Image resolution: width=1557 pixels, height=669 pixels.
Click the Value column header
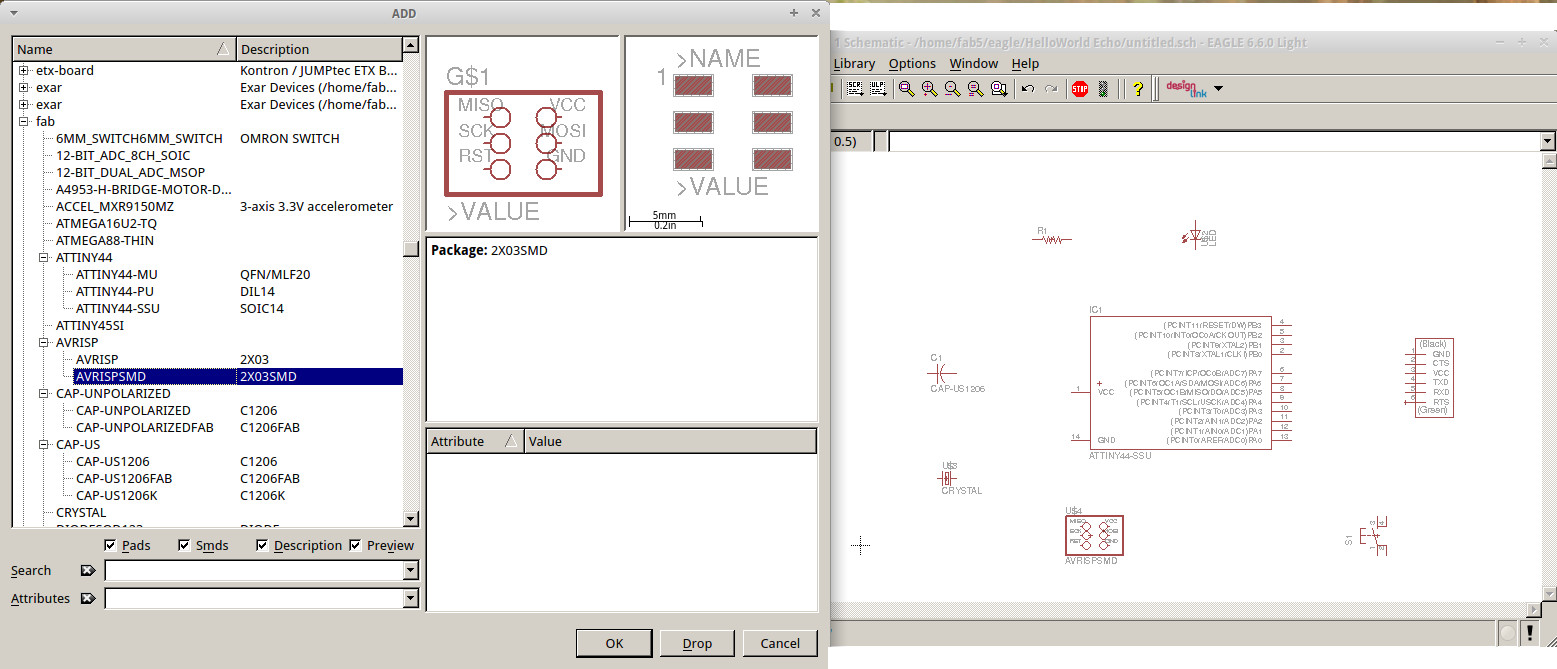[670, 441]
